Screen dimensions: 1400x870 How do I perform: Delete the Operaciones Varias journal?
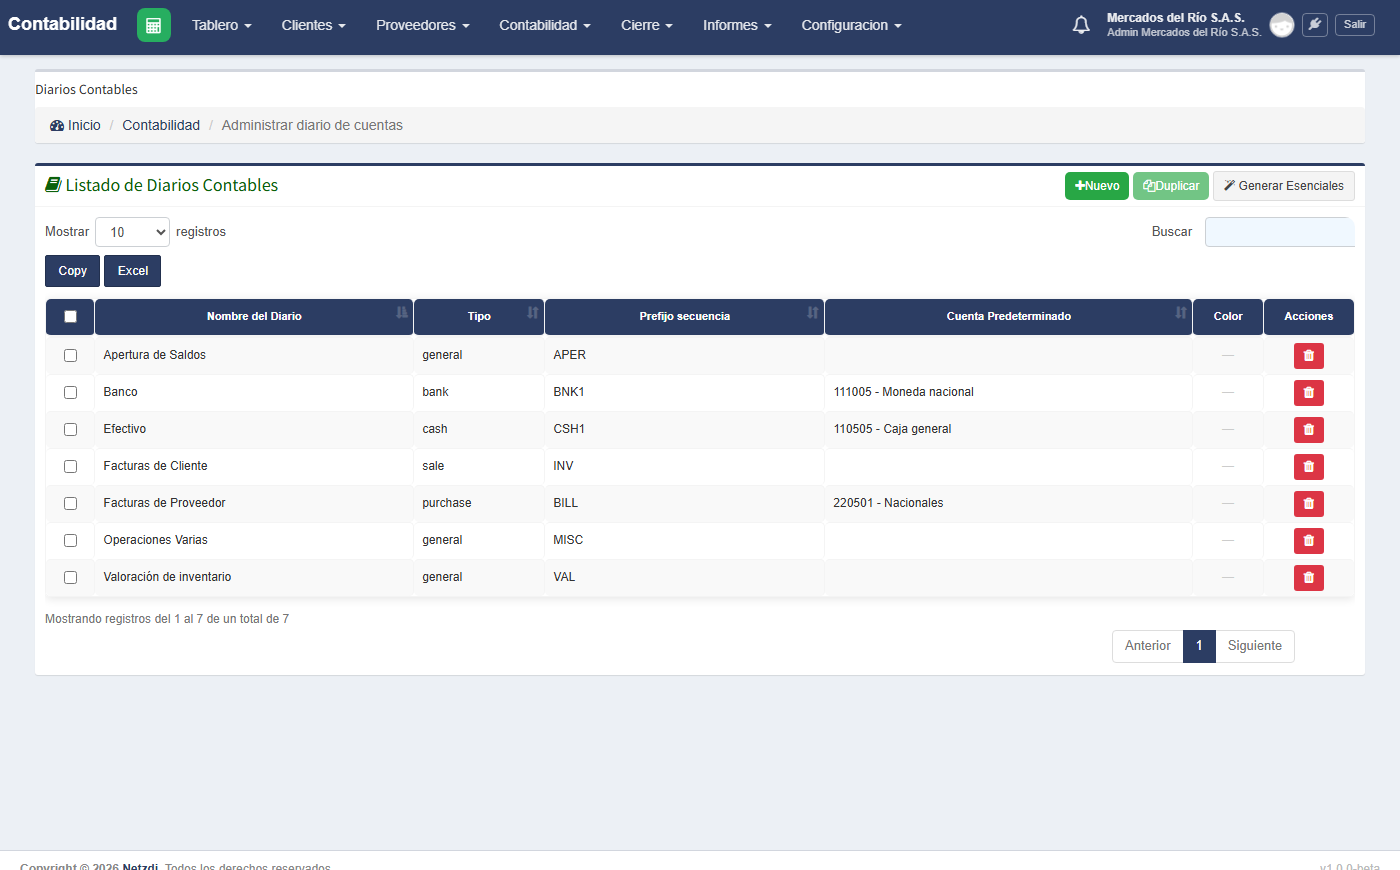tap(1309, 541)
